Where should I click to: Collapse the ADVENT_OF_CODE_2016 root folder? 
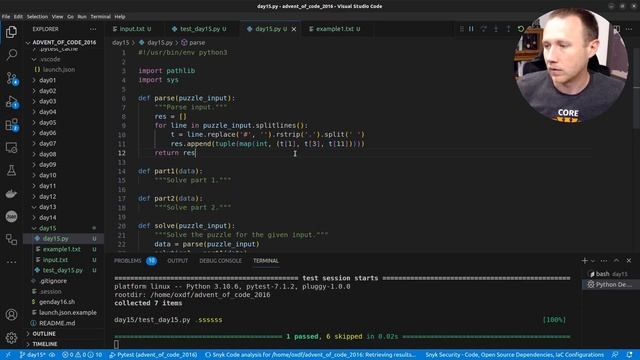(x=64, y=42)
